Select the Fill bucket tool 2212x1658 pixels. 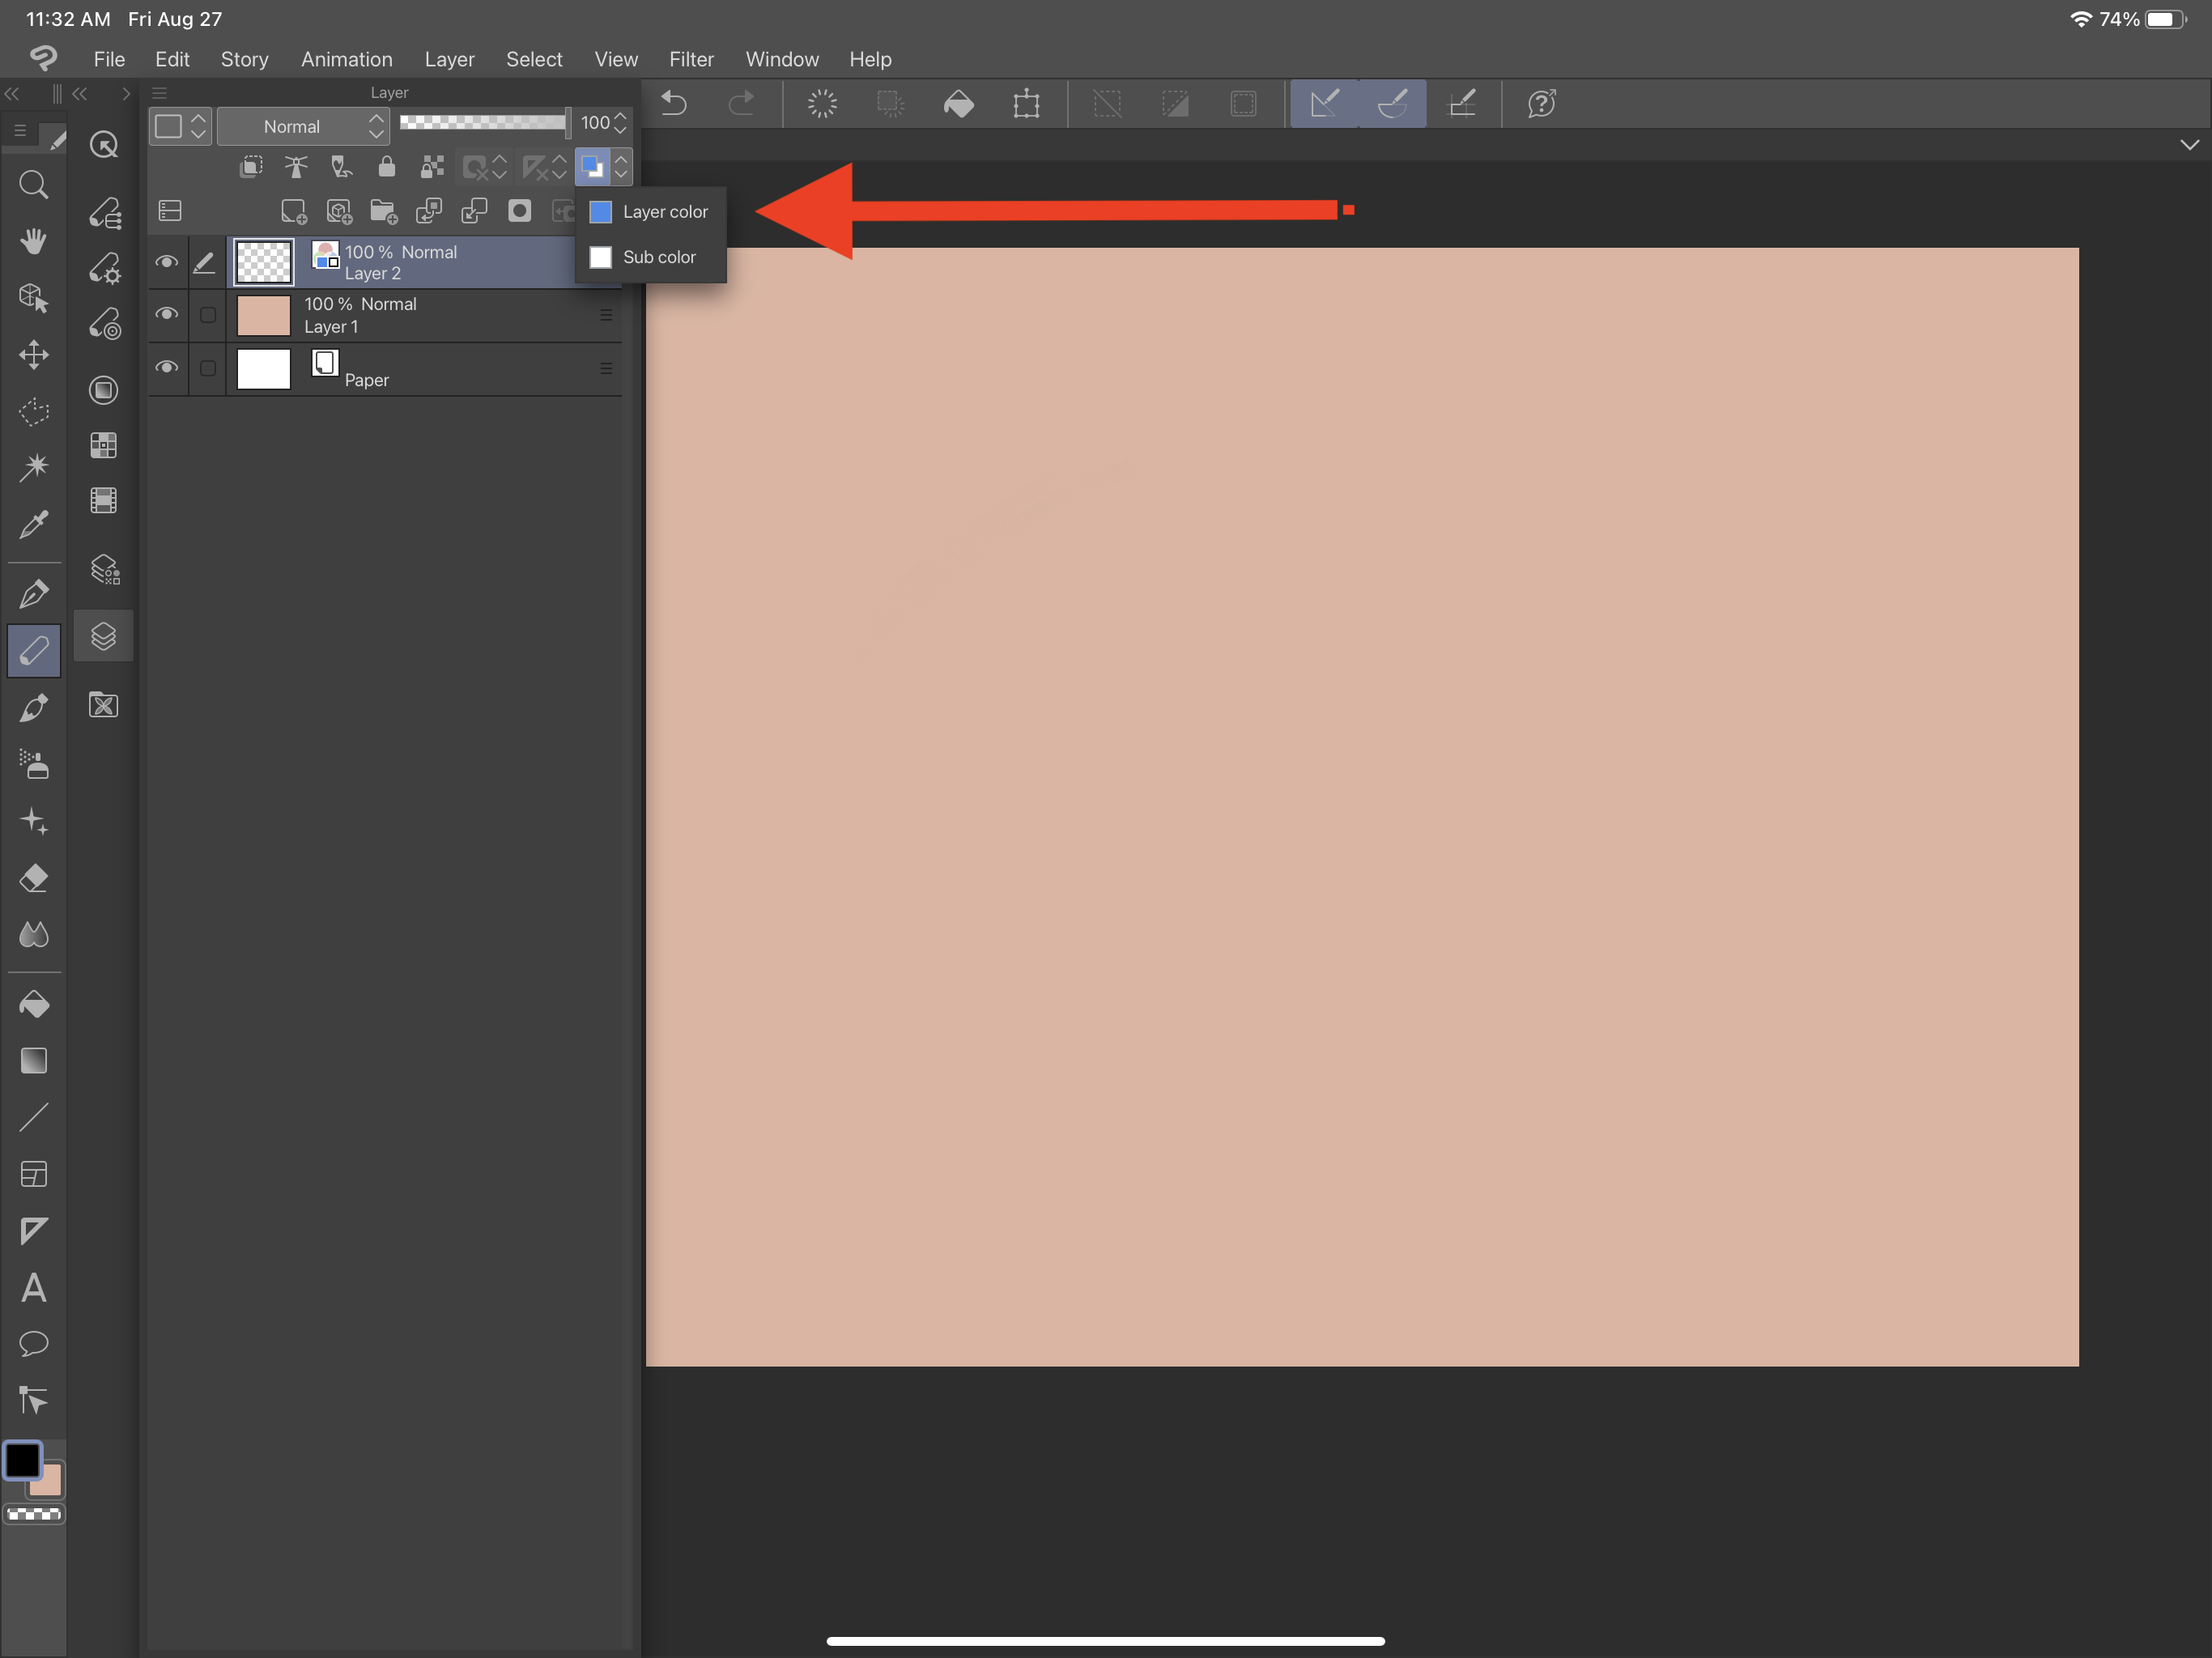pos(33,1004)
